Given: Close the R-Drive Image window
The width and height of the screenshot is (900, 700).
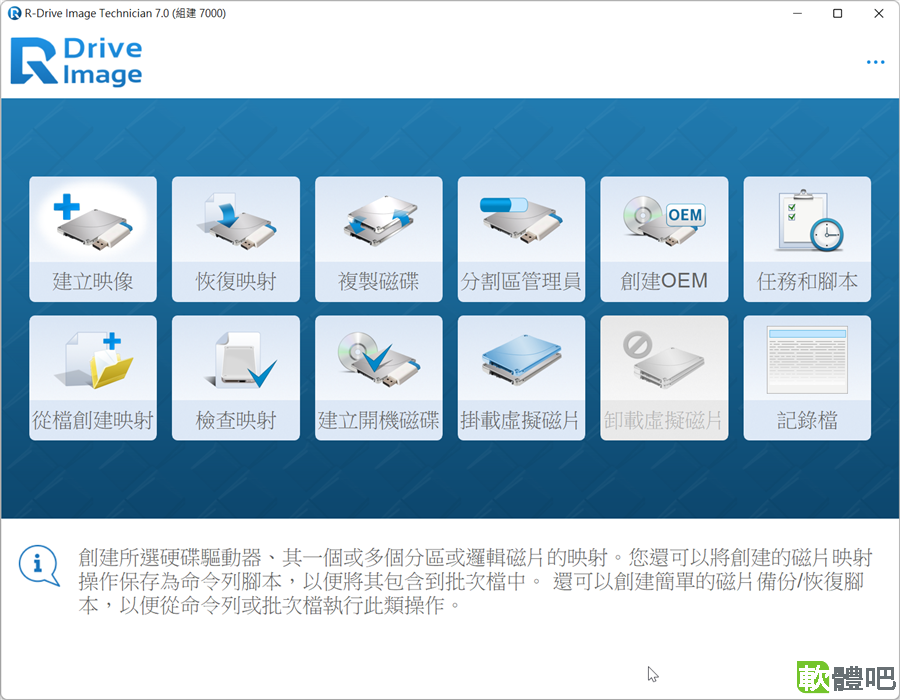Looking at the screenshot, I should [x=879, y=13].
